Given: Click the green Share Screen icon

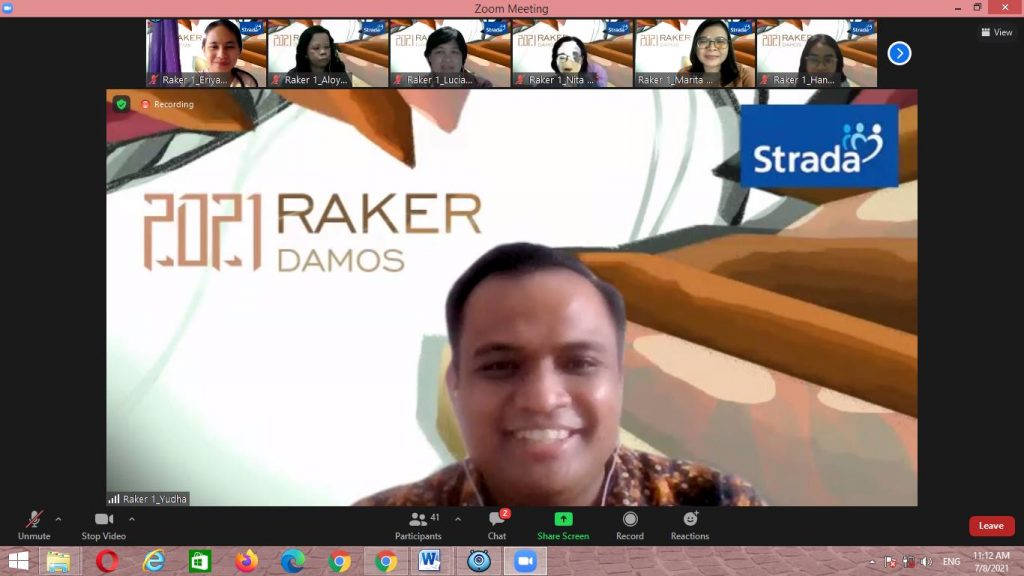Looking at the screenshot, I should 563,519.
